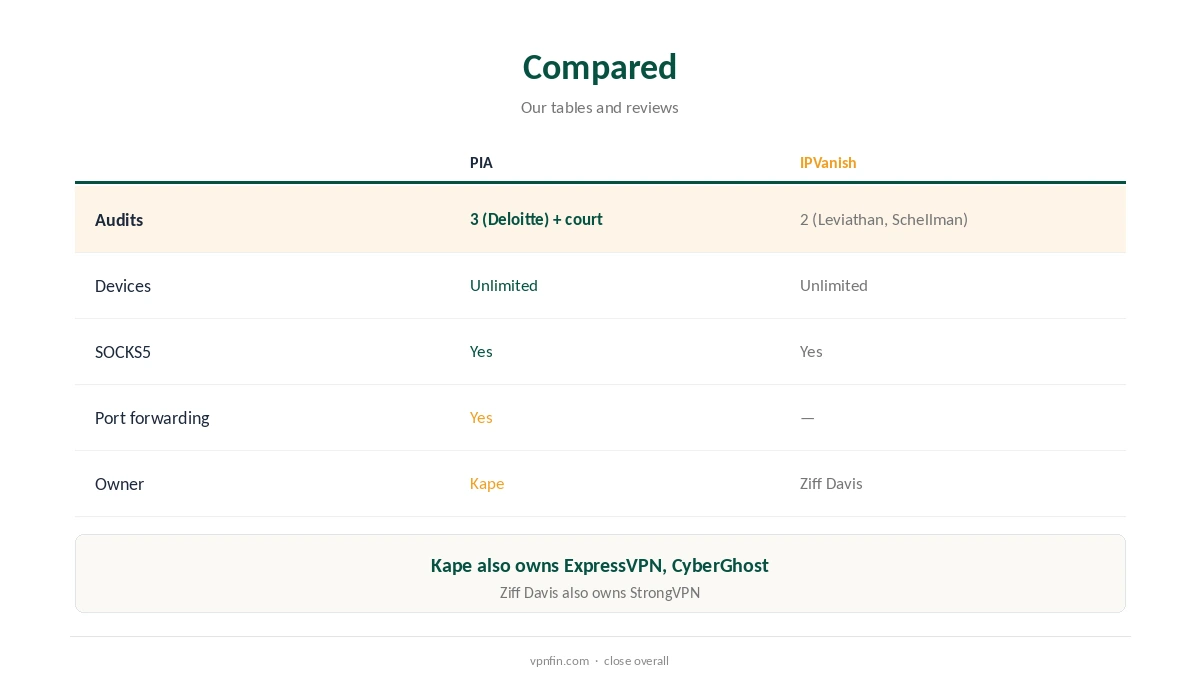The width and height of the screenshot is (1200, 680).
Task: Click '2 (Leviathan, Schellman)' cell
Action: tap(884, 219)
